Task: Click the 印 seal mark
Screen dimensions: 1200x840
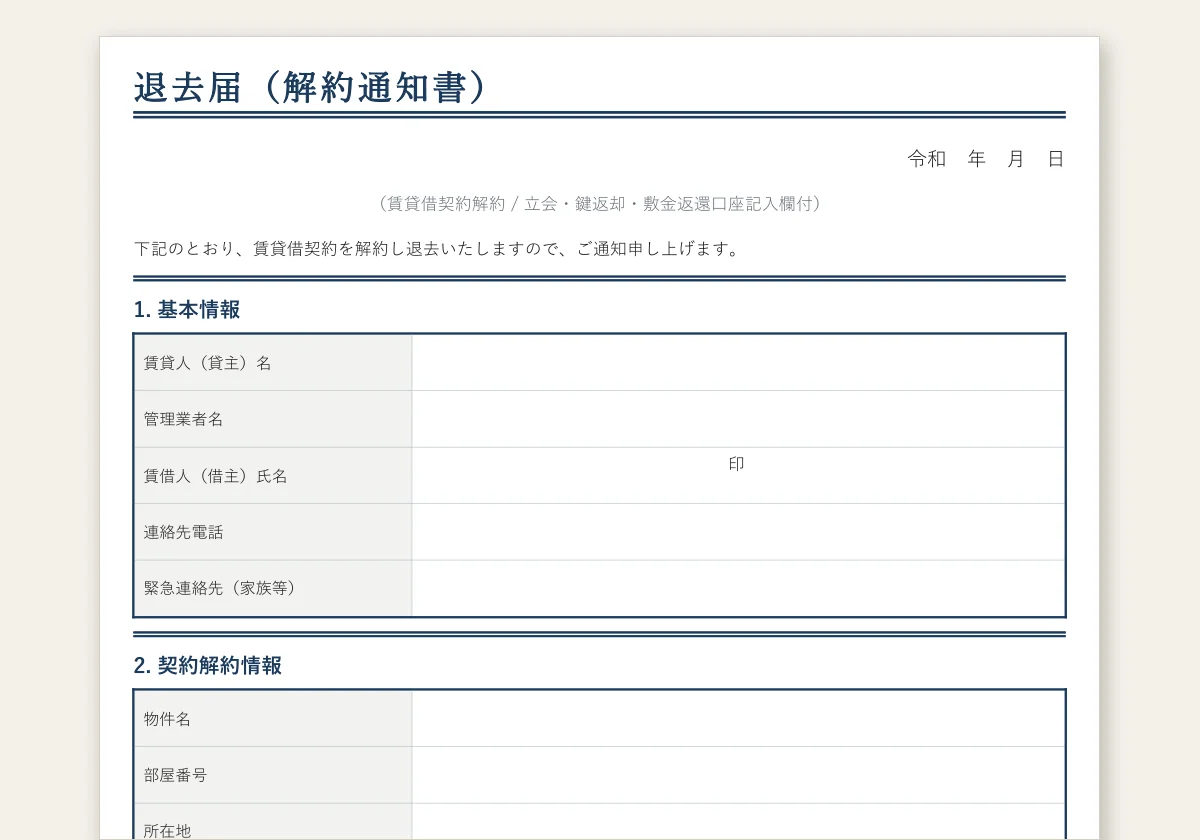Action: pyautogui.click(x=737, y=464)
